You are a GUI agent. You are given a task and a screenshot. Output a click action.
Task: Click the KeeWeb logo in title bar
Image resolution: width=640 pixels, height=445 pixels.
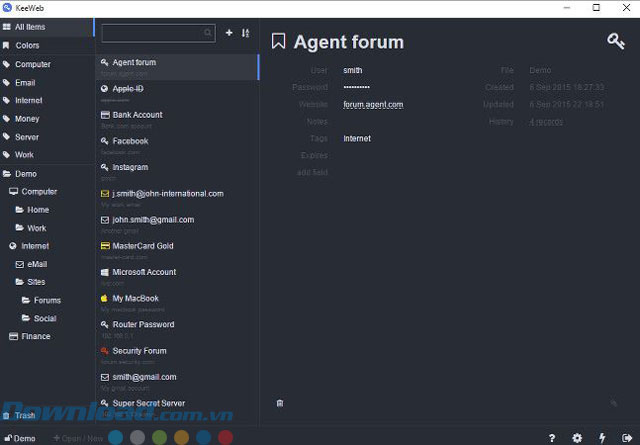pyautogui.click(x=7, y=7)
